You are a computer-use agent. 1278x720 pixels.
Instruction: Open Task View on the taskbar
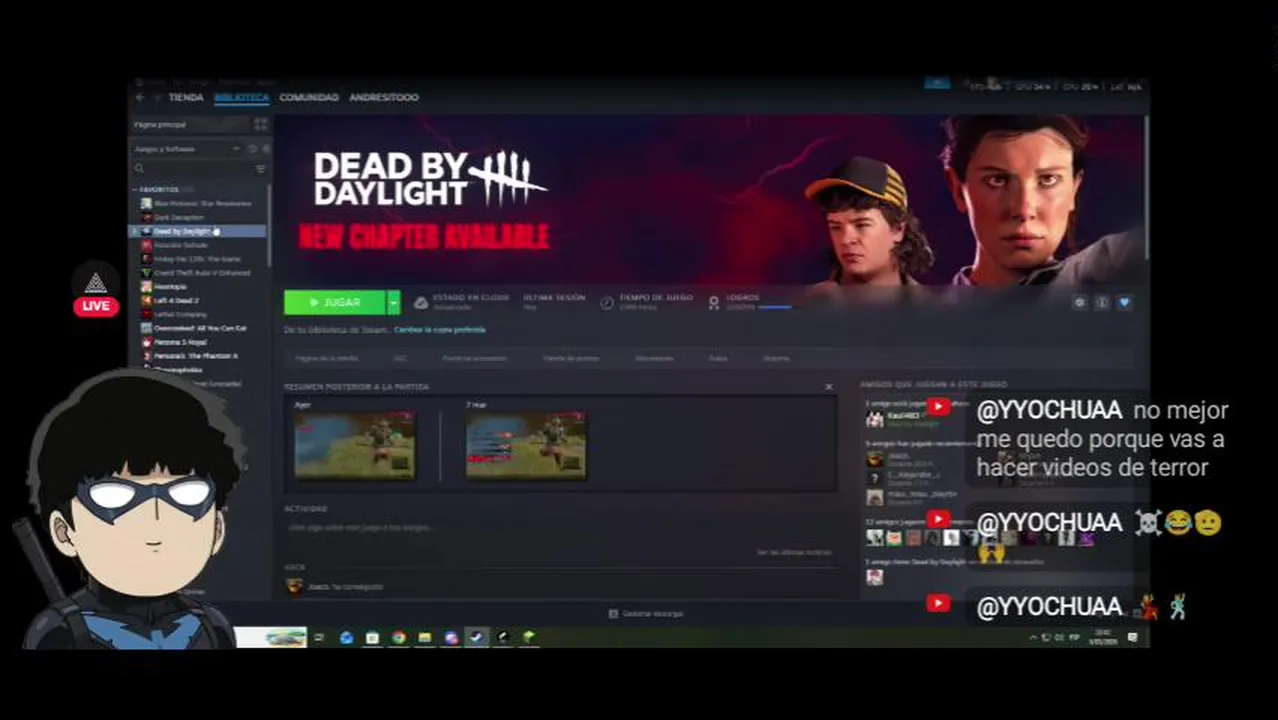pyautogui.click(x=319, y=637)
